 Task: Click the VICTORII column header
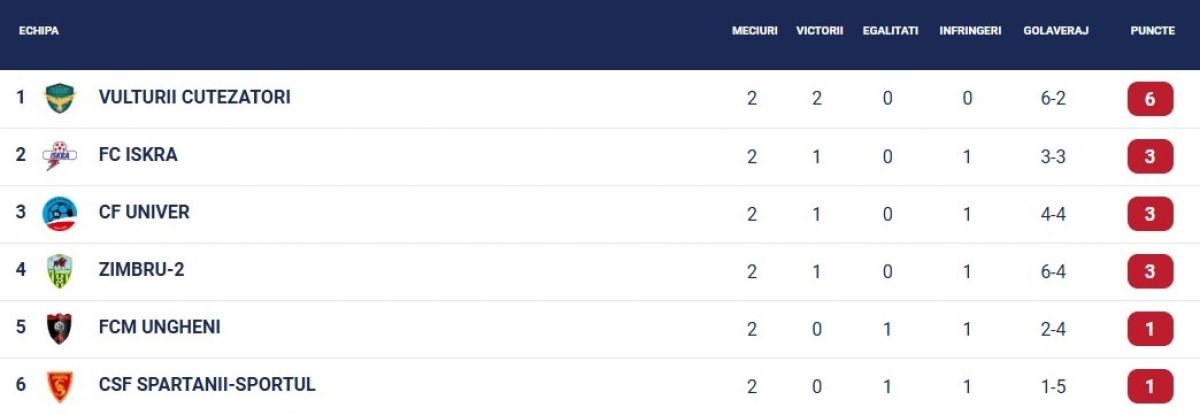point(820,31)
